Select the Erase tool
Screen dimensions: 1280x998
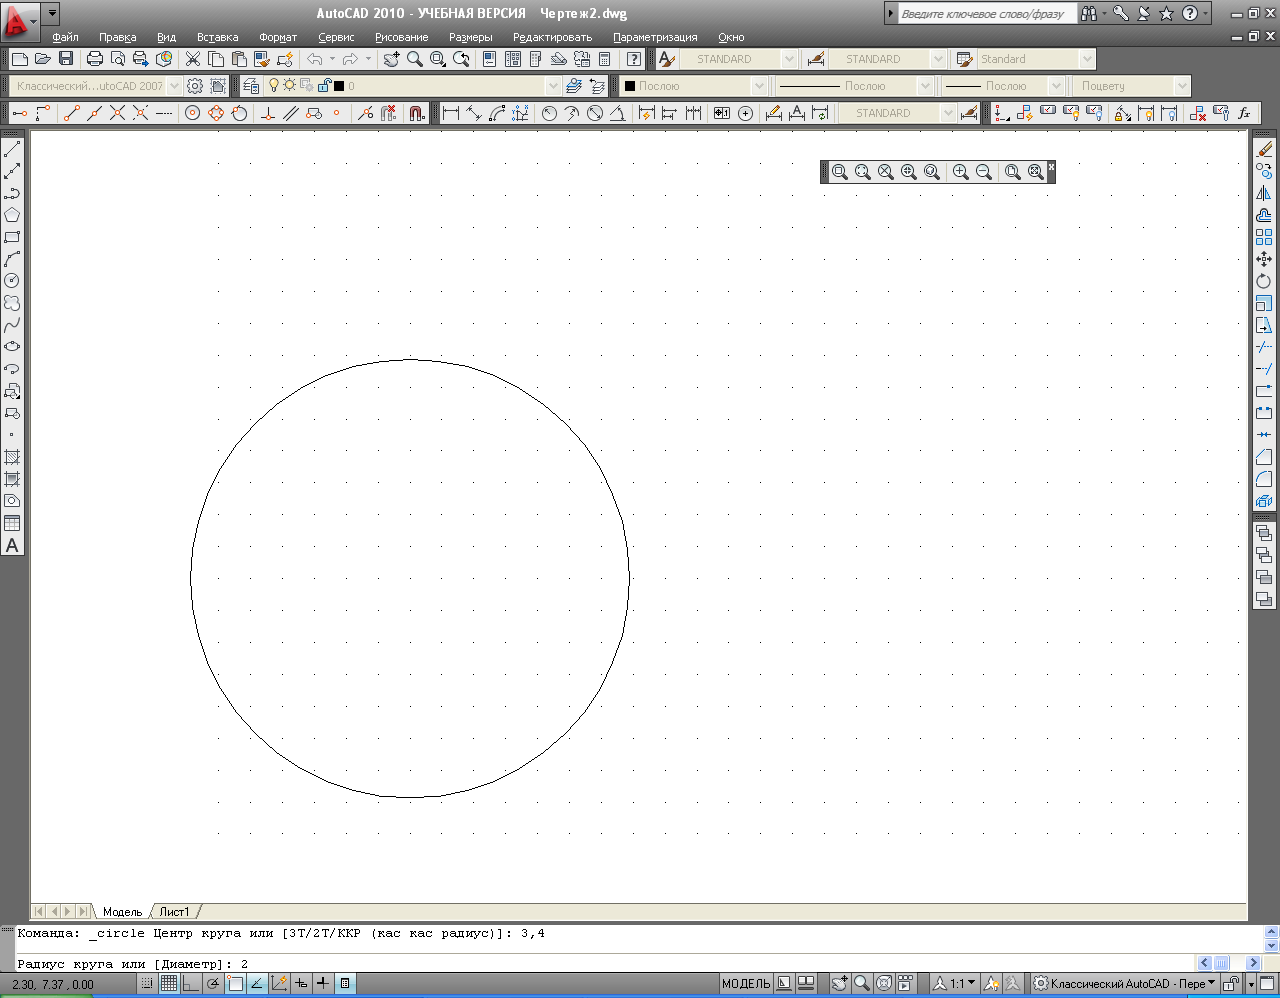coord(1264,150)
